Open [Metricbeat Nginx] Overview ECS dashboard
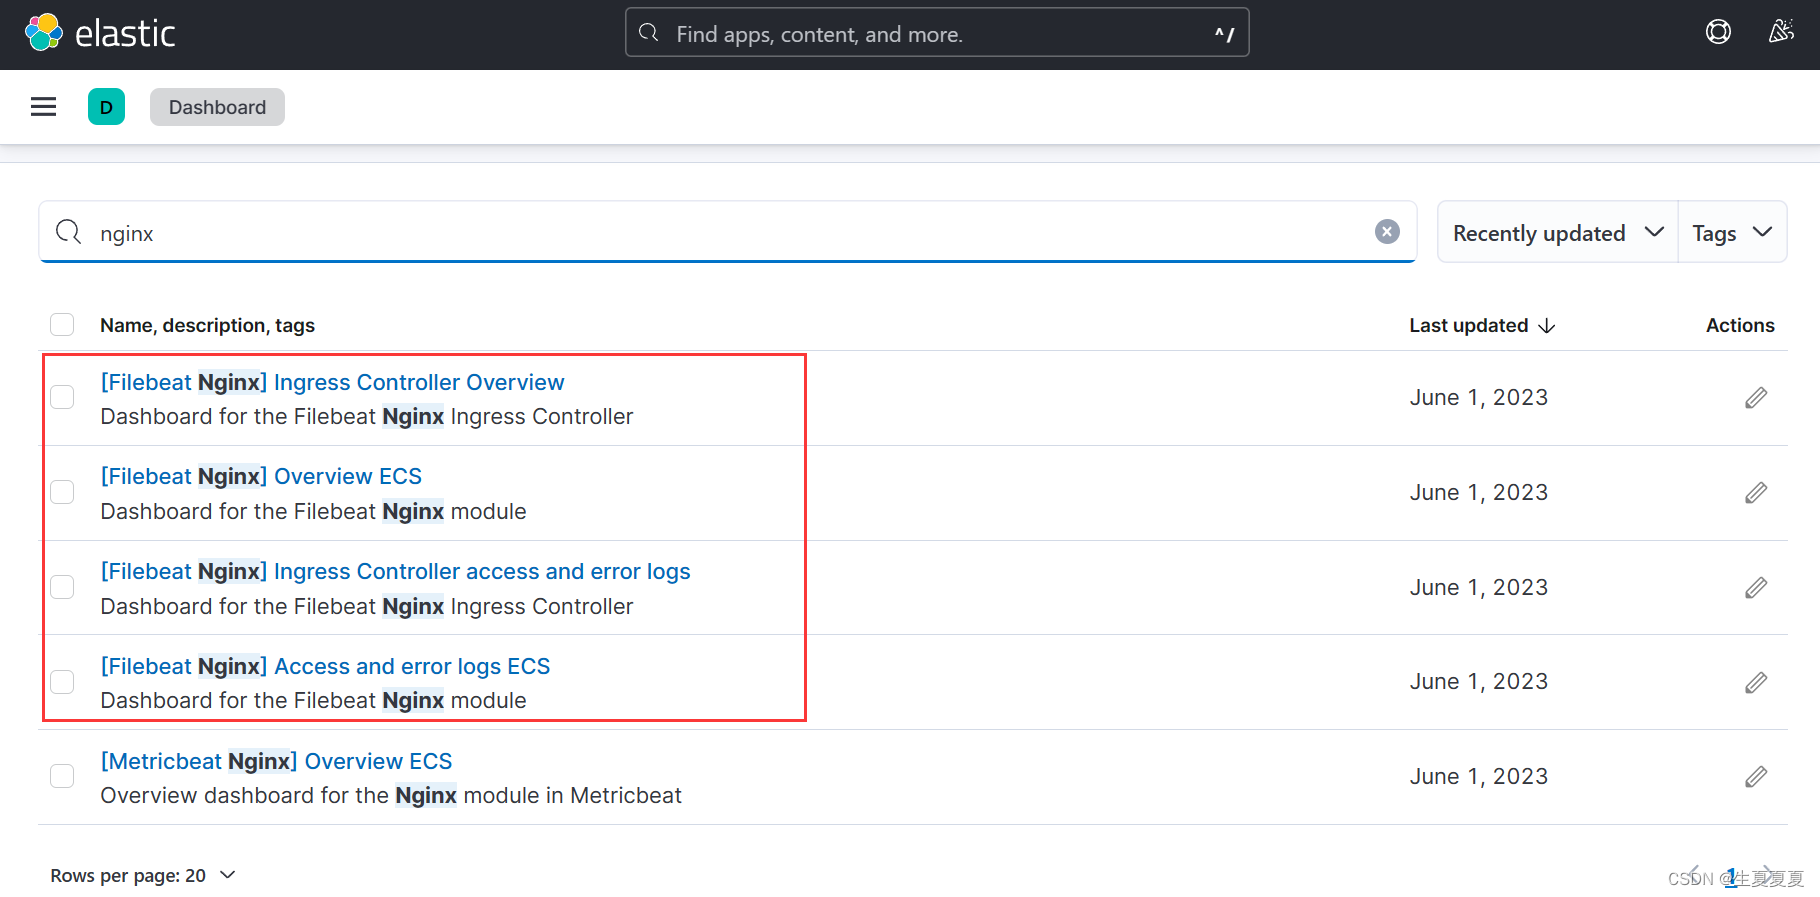Screen dimensions: 1820x897 276,761
